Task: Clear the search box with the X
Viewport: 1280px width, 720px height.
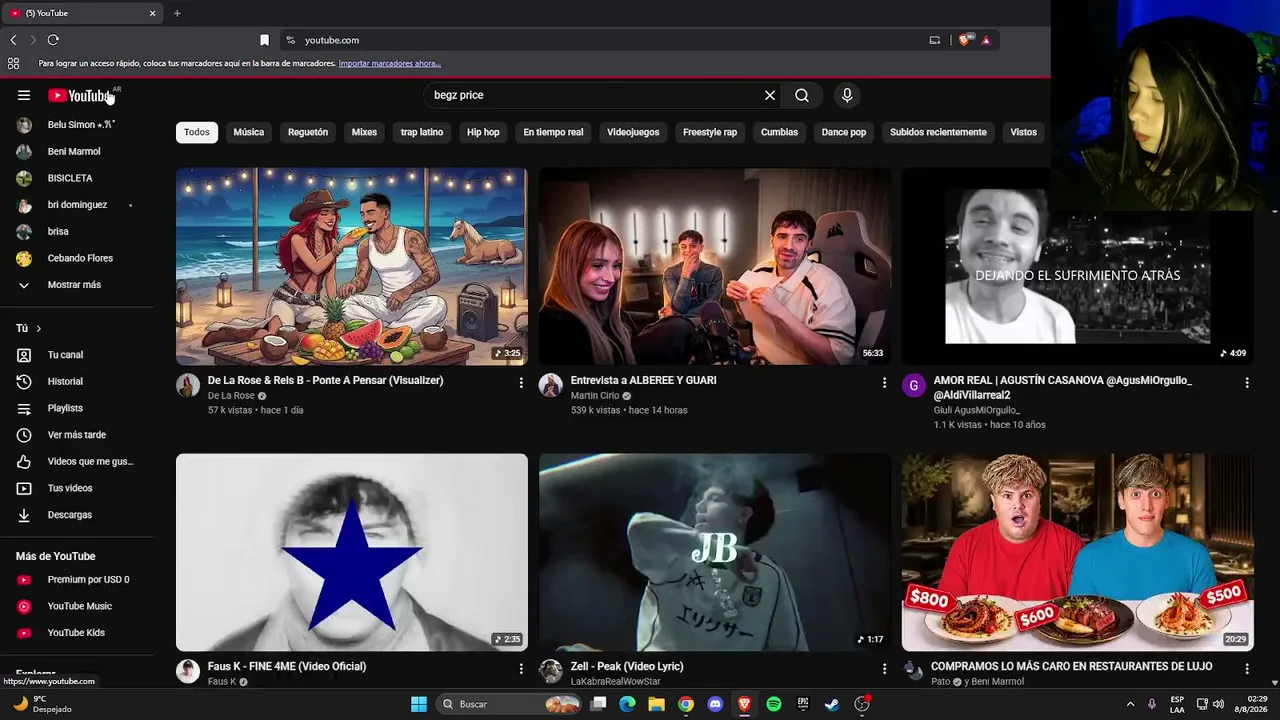Action: coord(770,95)
